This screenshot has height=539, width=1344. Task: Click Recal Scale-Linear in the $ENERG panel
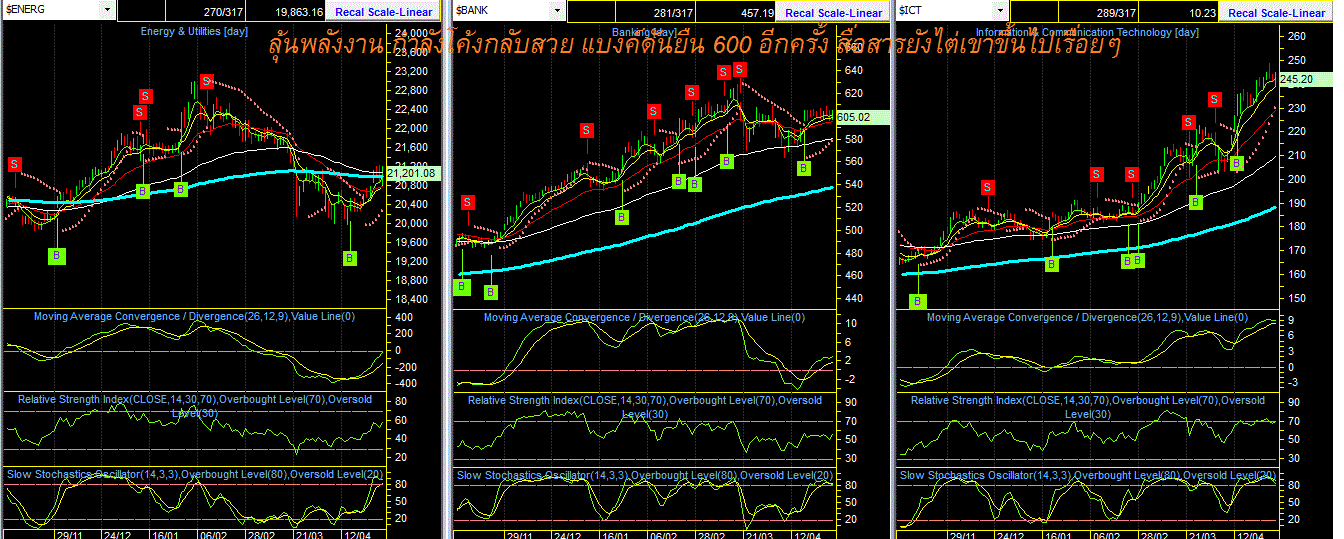pos(384,12)
